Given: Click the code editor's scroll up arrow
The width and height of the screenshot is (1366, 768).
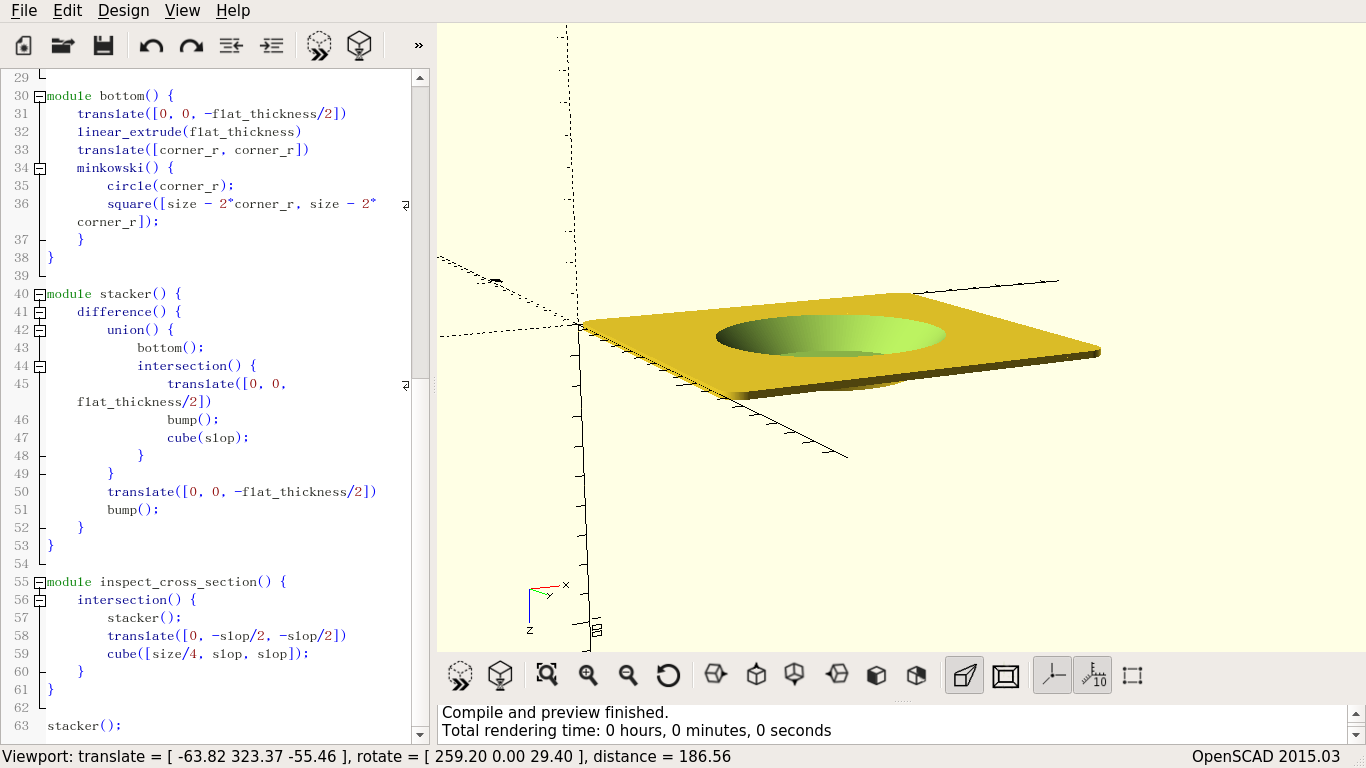Looking at the screenshot, I should [421, 78].
